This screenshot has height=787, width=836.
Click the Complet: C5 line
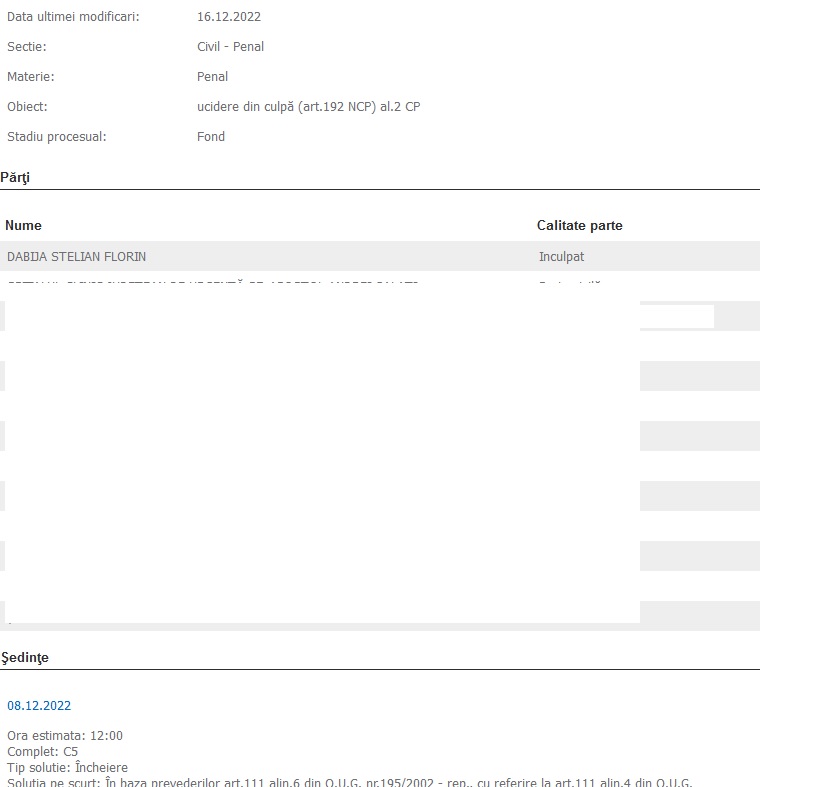(x=42, y=752)
